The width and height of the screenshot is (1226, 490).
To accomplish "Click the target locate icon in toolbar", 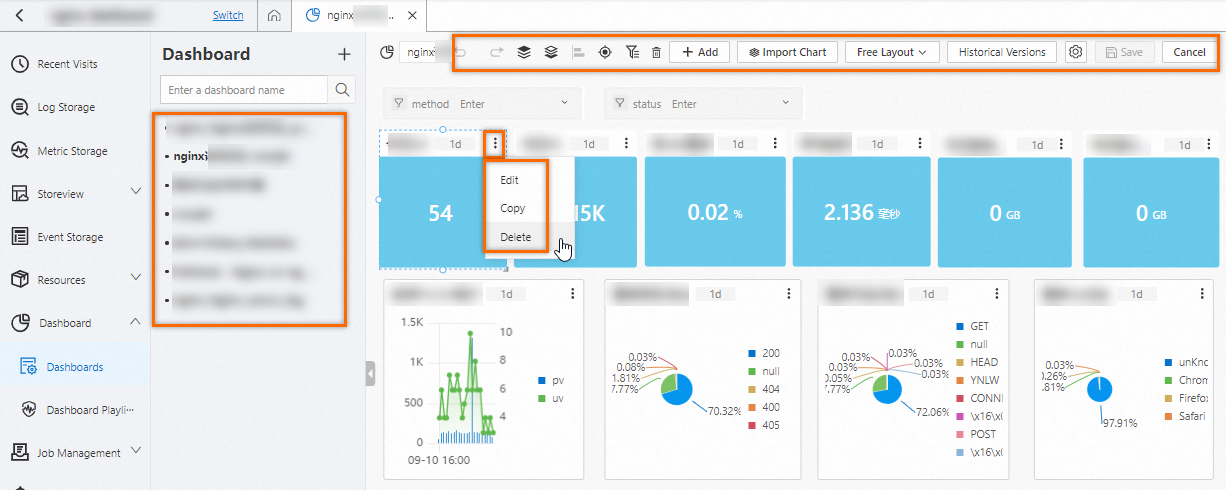I will click(605, 52).
